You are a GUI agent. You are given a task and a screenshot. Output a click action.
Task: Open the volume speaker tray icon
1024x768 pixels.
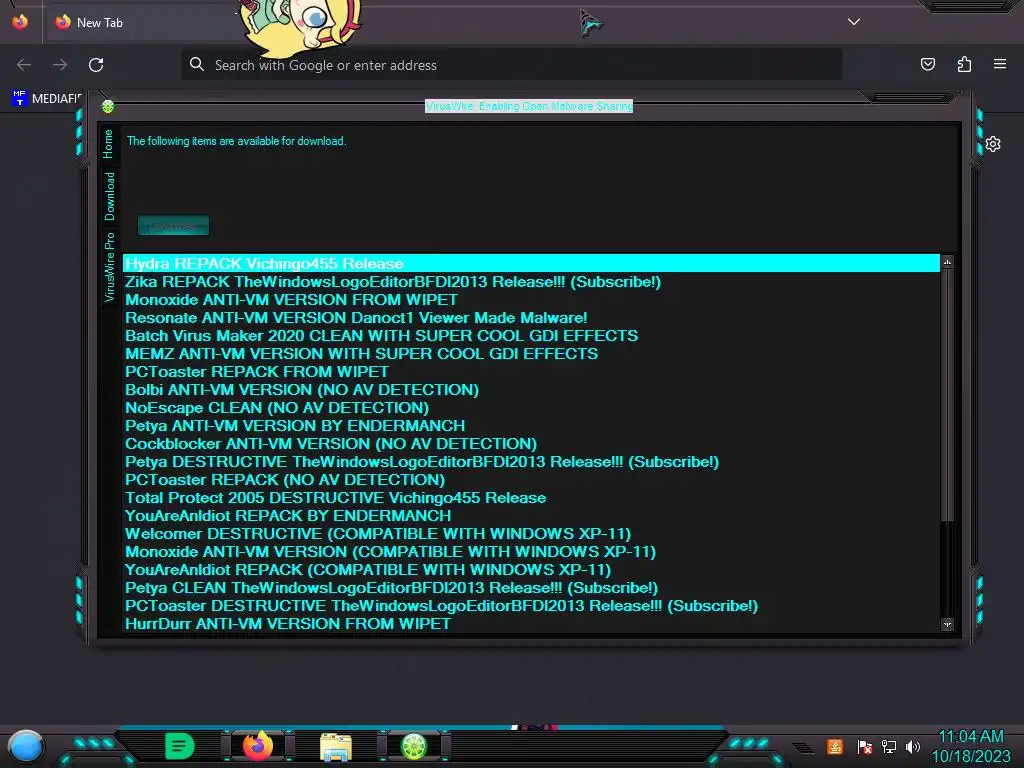point(913,746)
